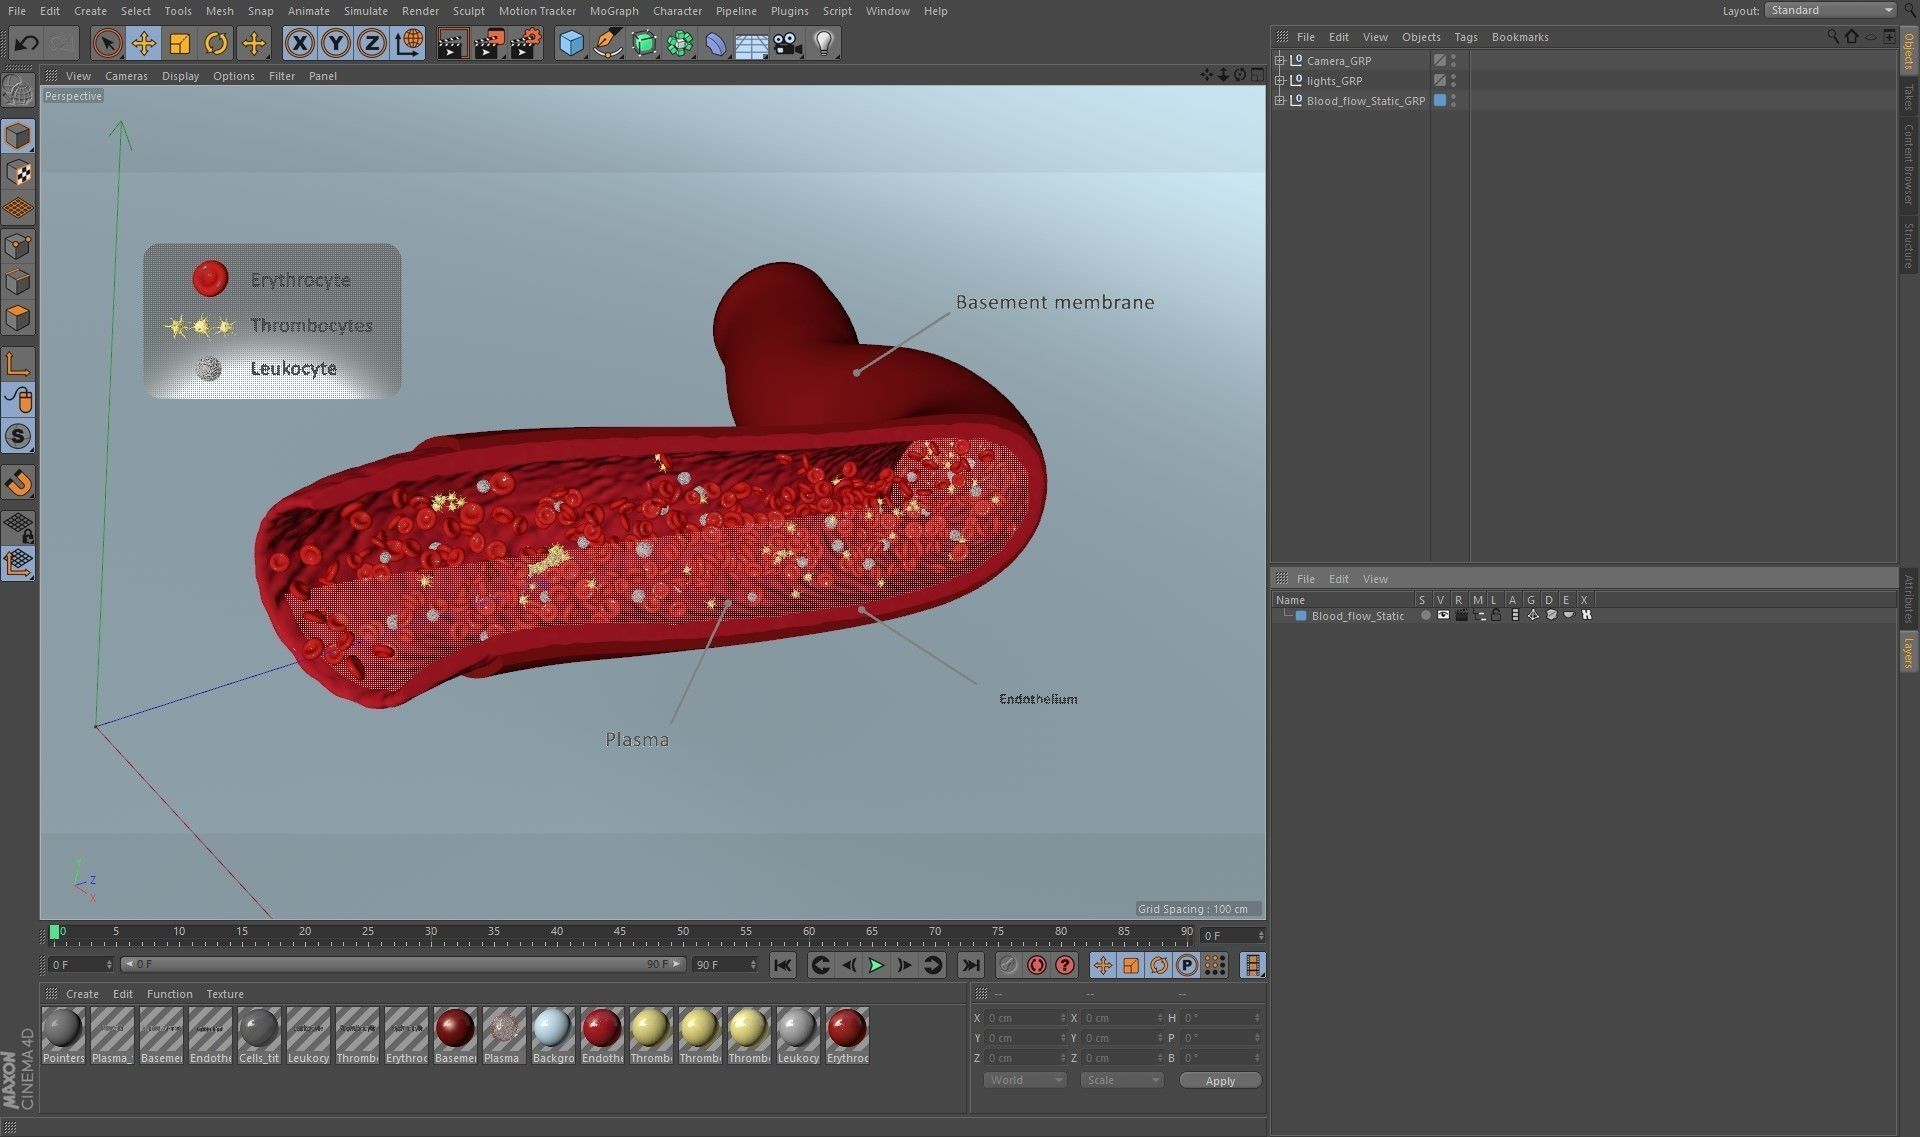The width and height of the screenshot is (1920, 1137).
Task: Open Edit Render Settings icon
Action: [526, 43]
